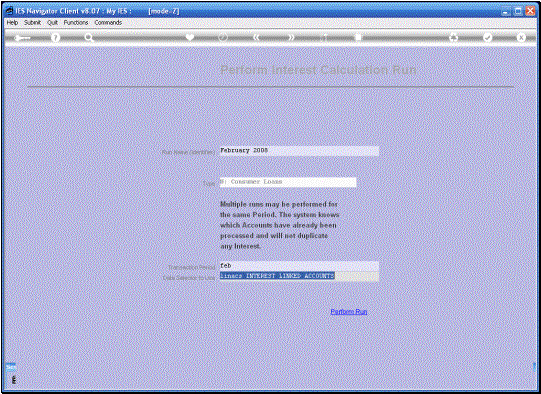The width and height of the screenshot is (541, 394).
Task: Go back with the double left chevron
Action: [256, 37]
